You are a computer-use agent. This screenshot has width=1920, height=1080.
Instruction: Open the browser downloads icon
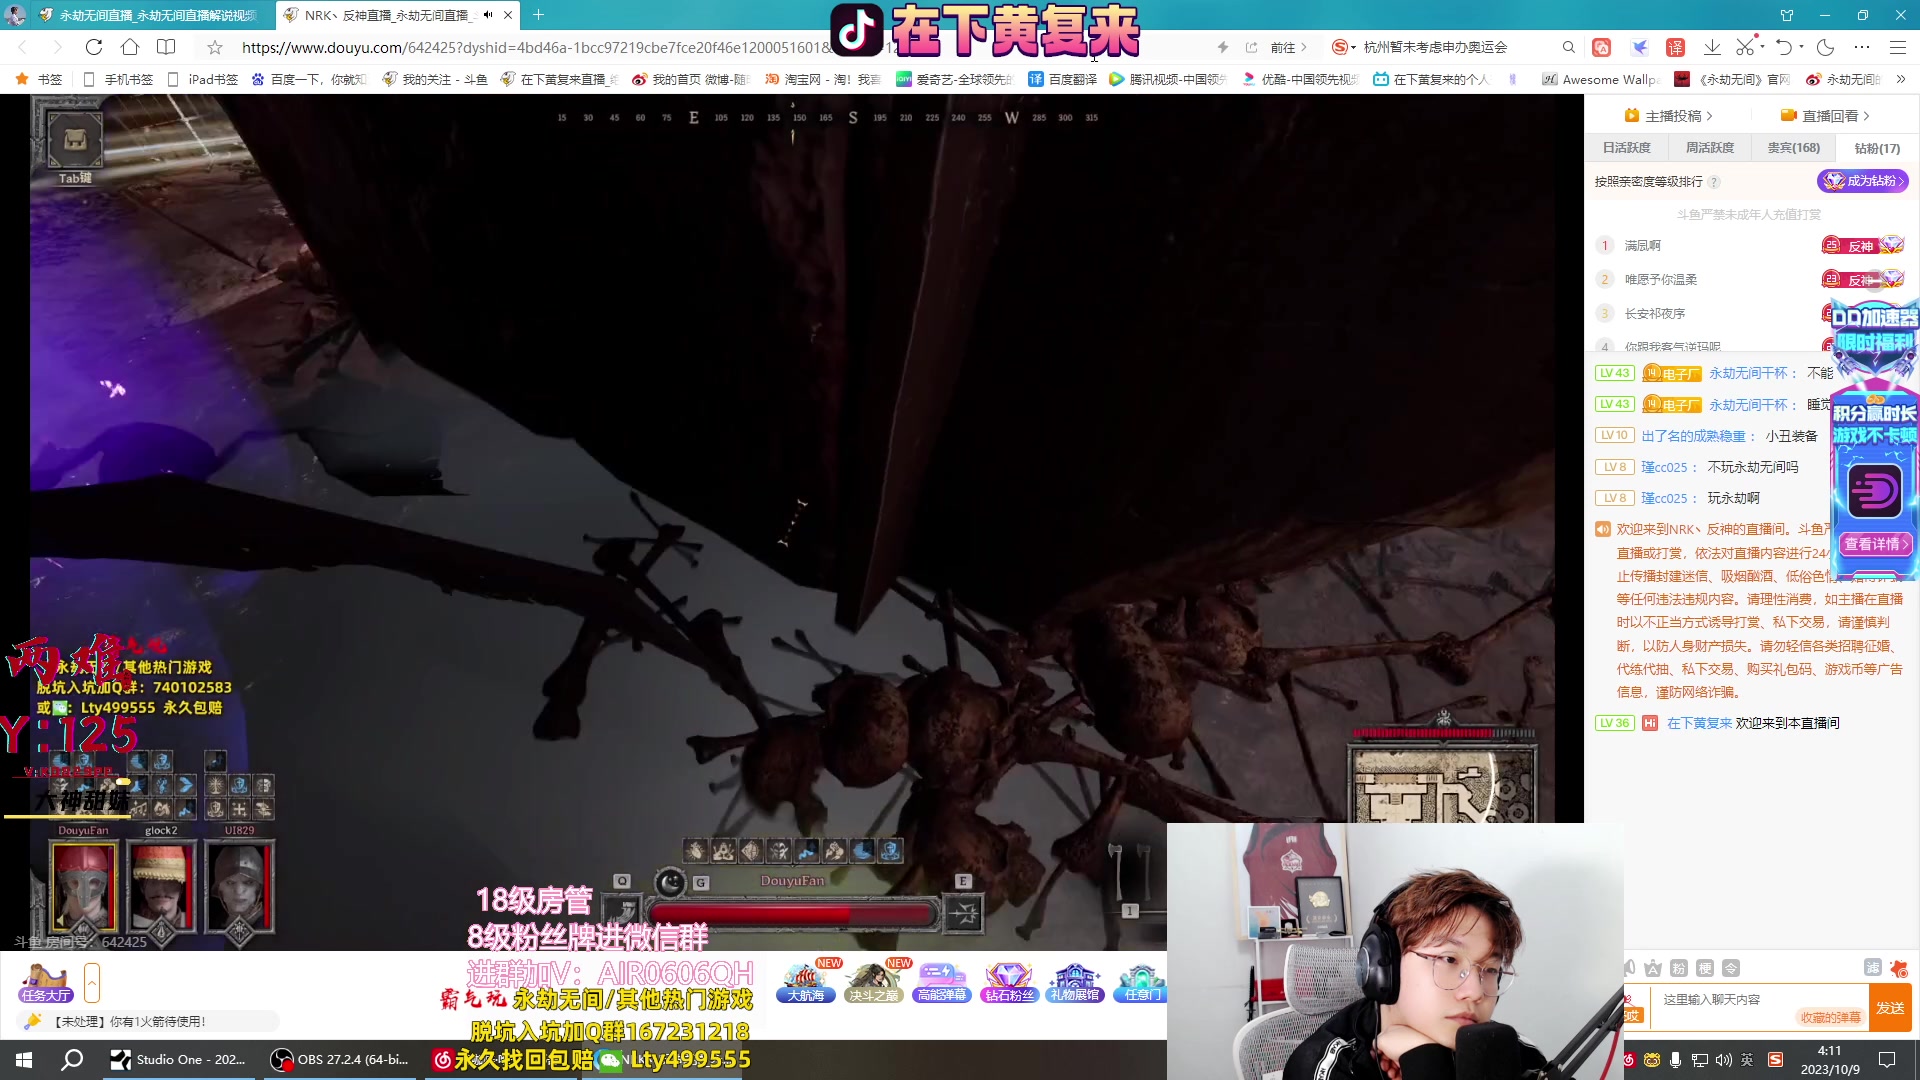coord(1712,47)
